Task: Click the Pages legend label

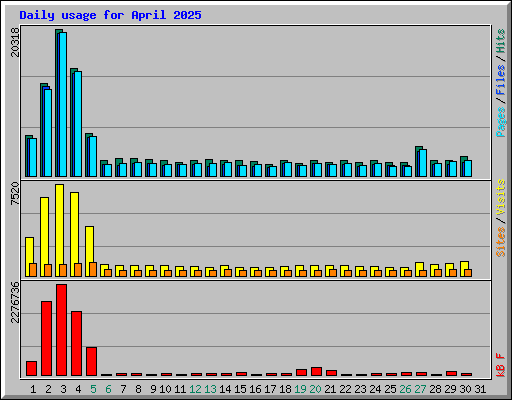Action: point(501,122)
